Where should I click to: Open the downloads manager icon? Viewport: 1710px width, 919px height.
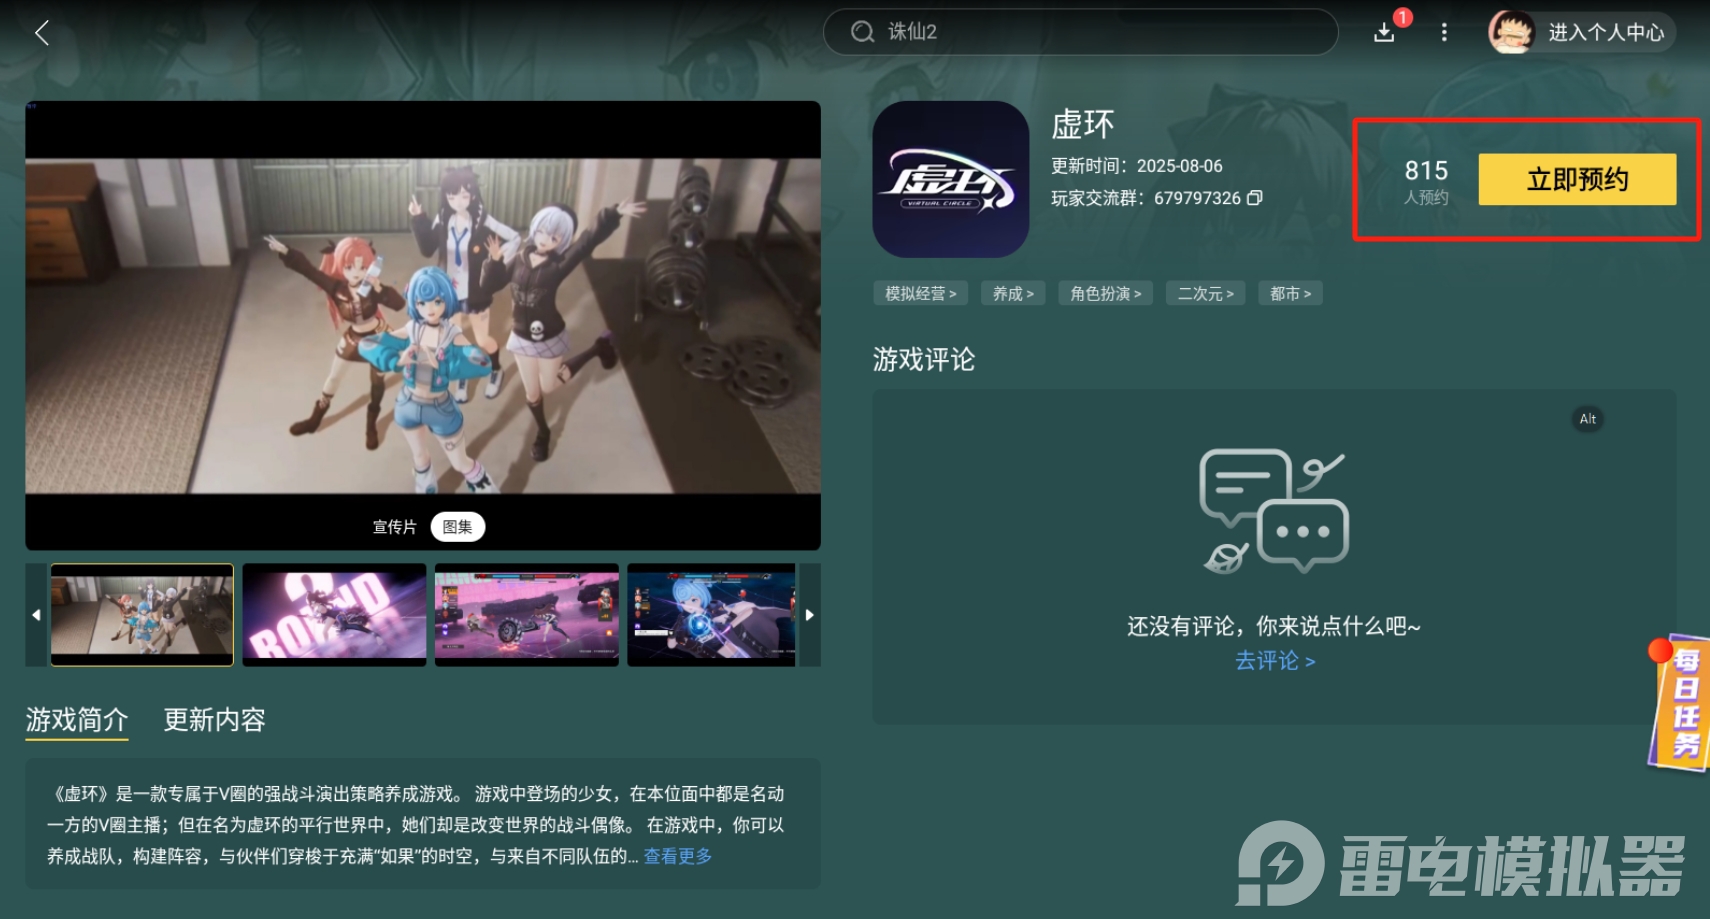click(1384, 33)
